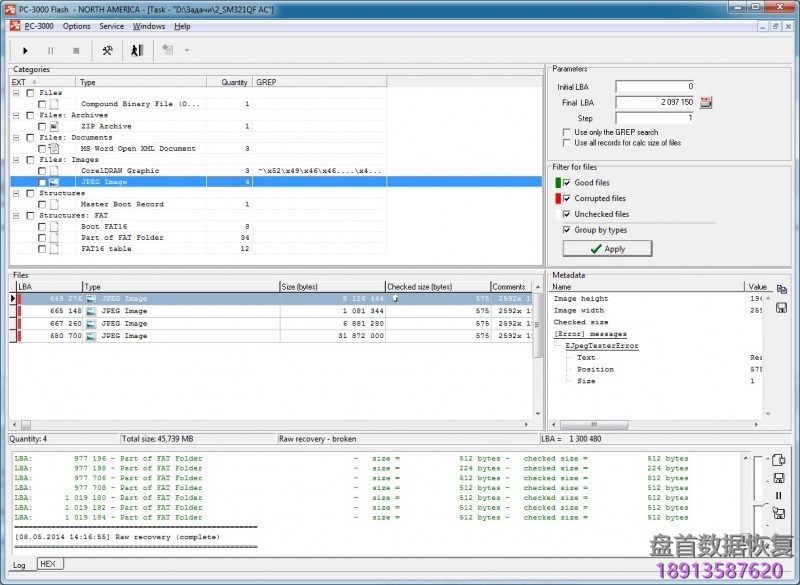Click the copy metadata icon

pyautogui.click(x=781, y=289)
